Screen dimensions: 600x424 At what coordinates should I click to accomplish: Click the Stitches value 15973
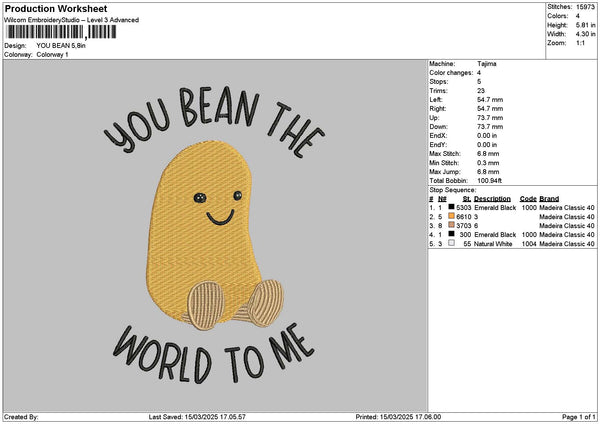pos(586,5)
